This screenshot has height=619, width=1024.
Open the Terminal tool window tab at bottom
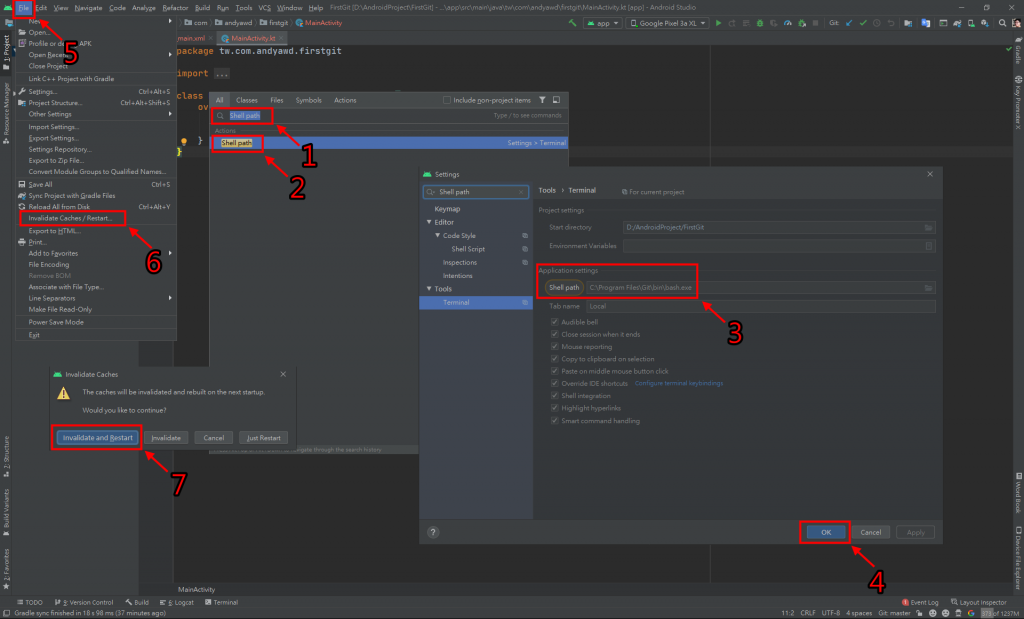point(221,602)
